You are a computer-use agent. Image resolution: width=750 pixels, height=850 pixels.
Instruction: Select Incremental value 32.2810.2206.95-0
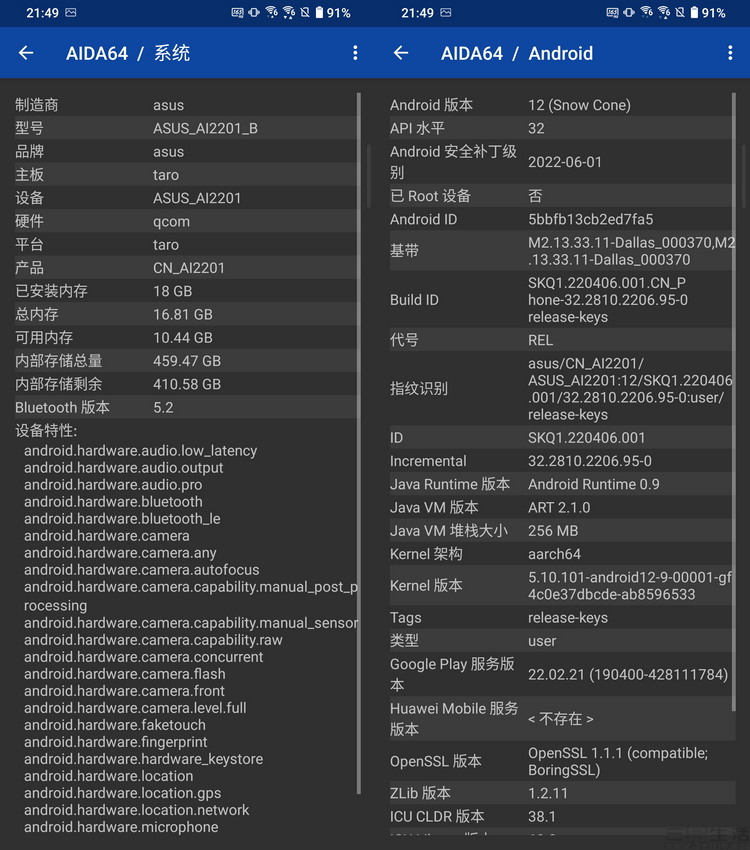point(590,461)
